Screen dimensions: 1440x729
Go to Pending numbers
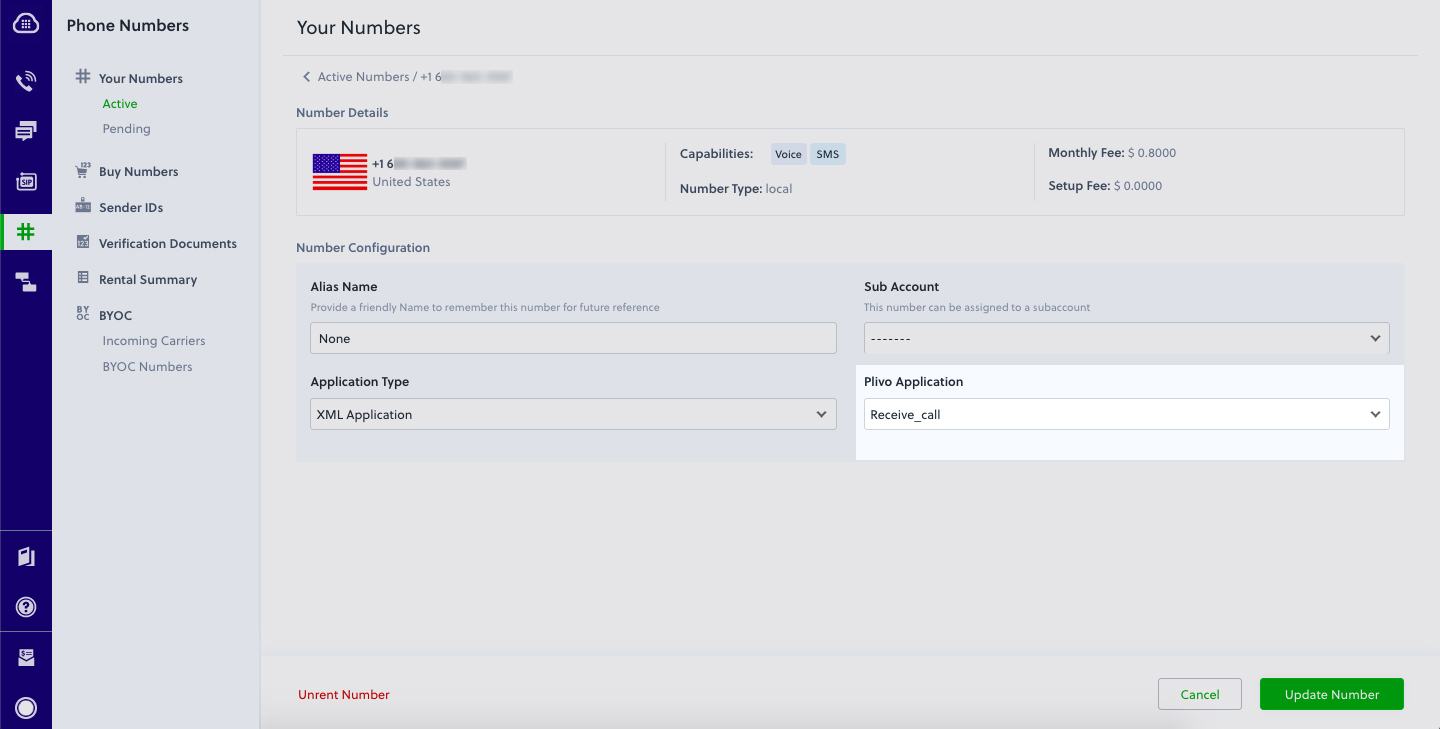click(126, 129)
